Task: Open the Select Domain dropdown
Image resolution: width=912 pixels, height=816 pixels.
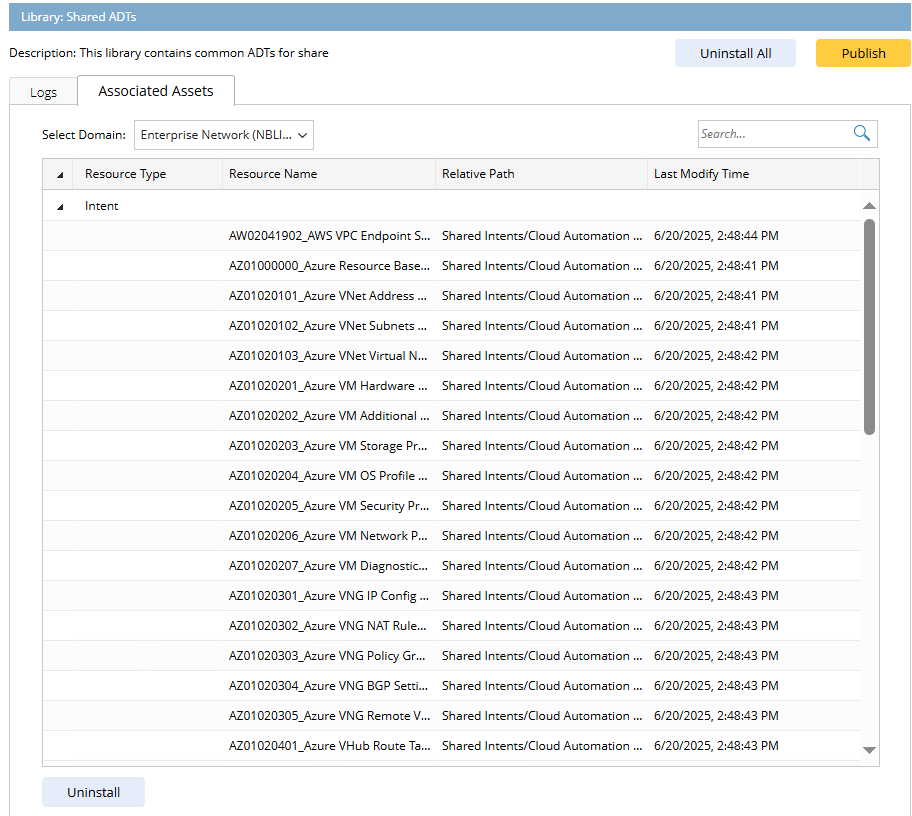Action: pos(224,135)
